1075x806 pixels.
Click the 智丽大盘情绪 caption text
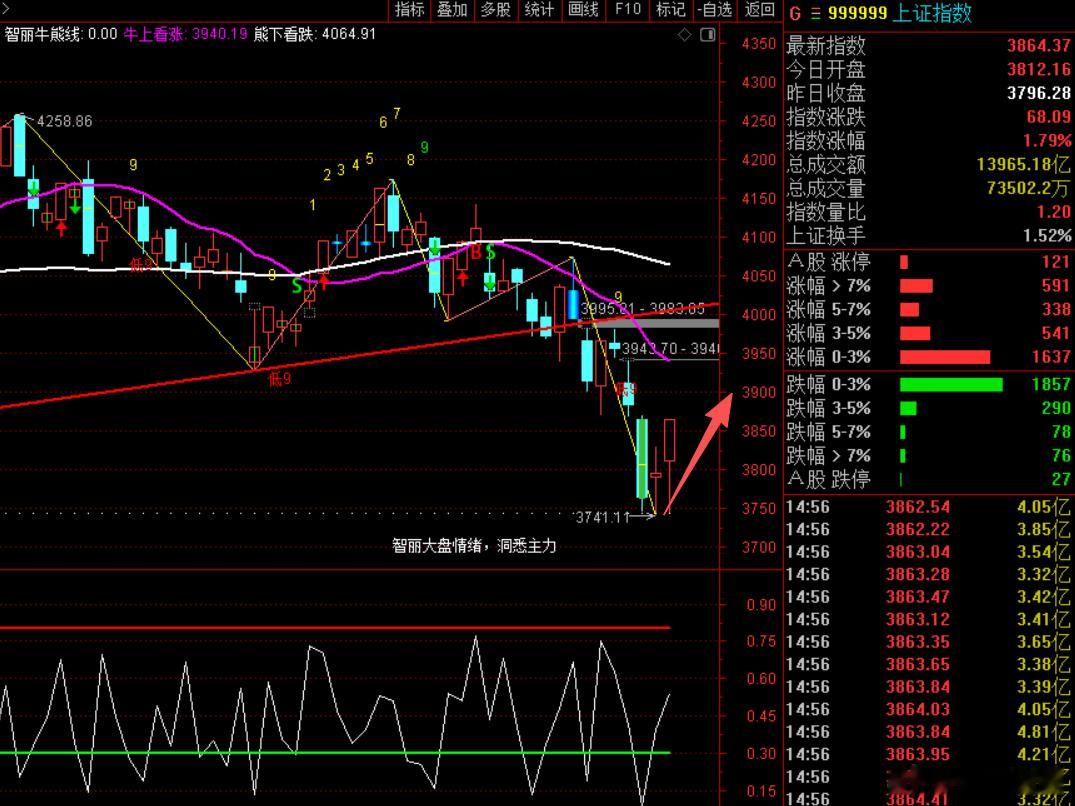click(474, 546)
